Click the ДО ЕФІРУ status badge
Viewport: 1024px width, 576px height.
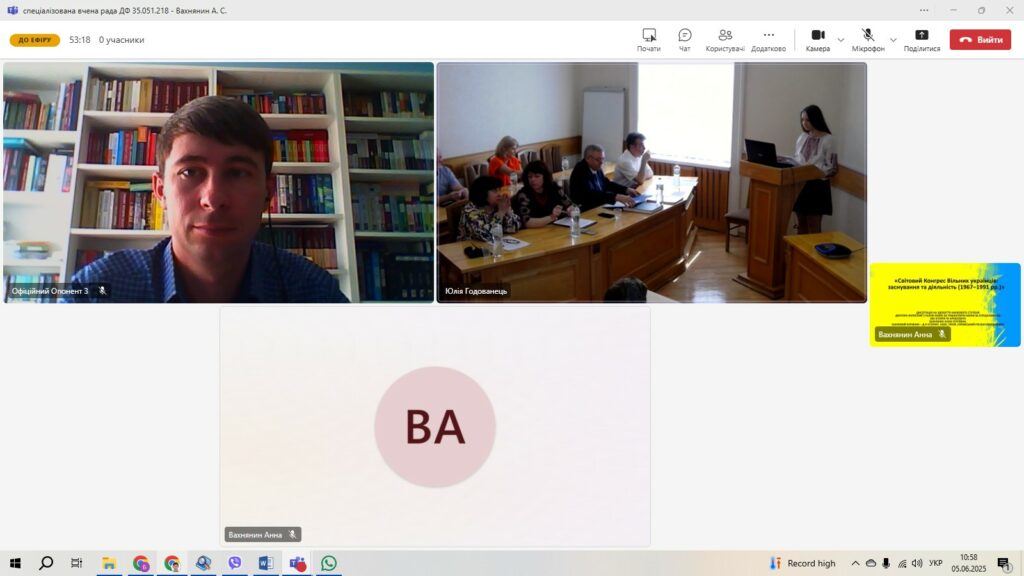tap(35, 40)
